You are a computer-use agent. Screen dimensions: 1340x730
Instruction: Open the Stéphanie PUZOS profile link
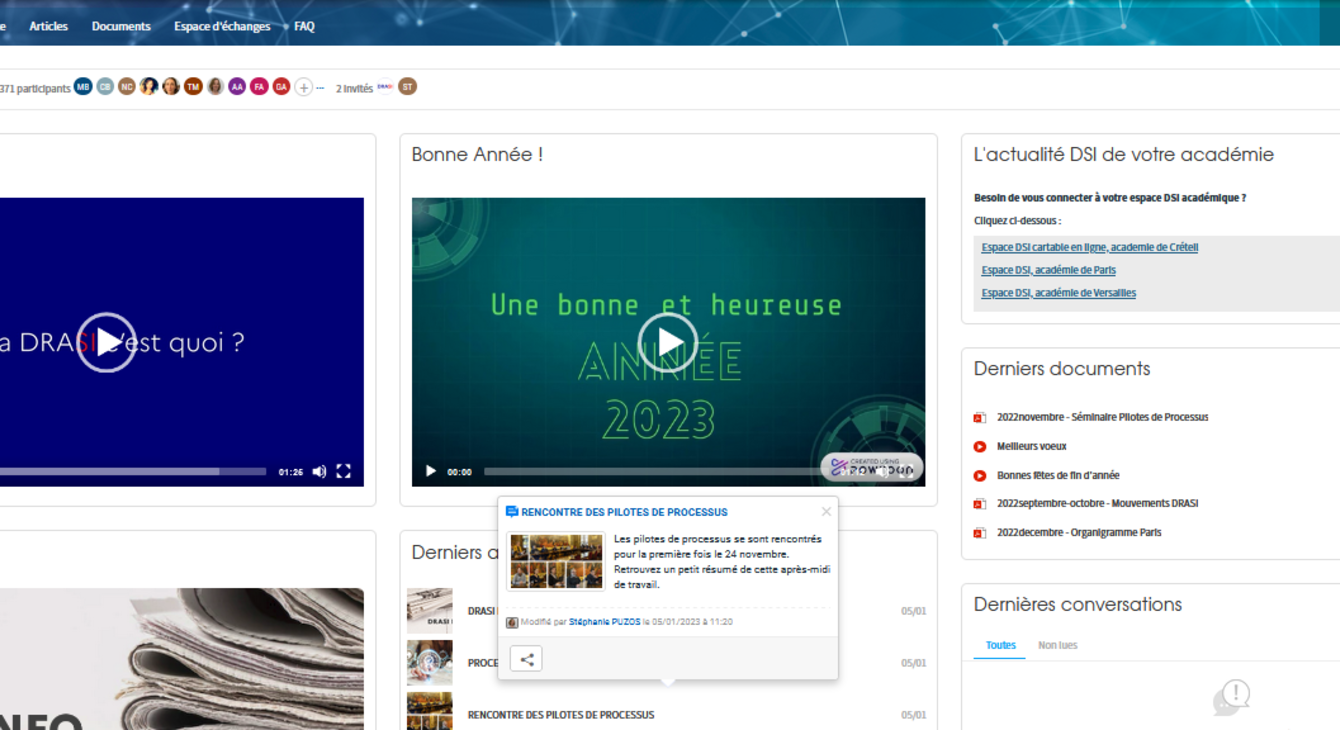[x=604, y=622]
